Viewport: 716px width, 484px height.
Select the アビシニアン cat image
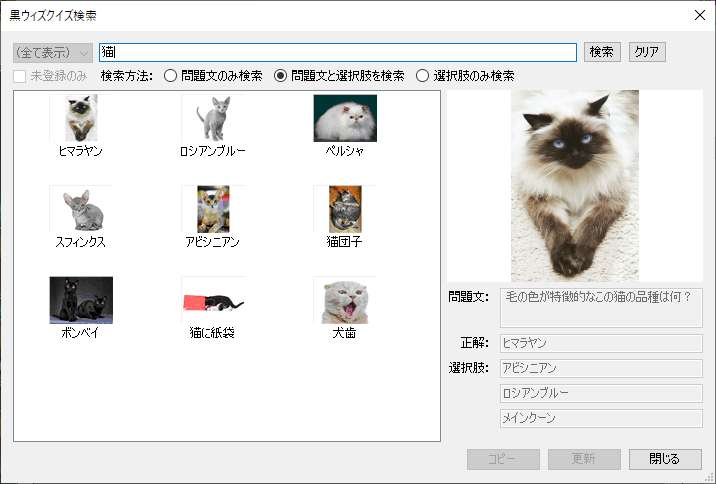click(x=212, y=209)
